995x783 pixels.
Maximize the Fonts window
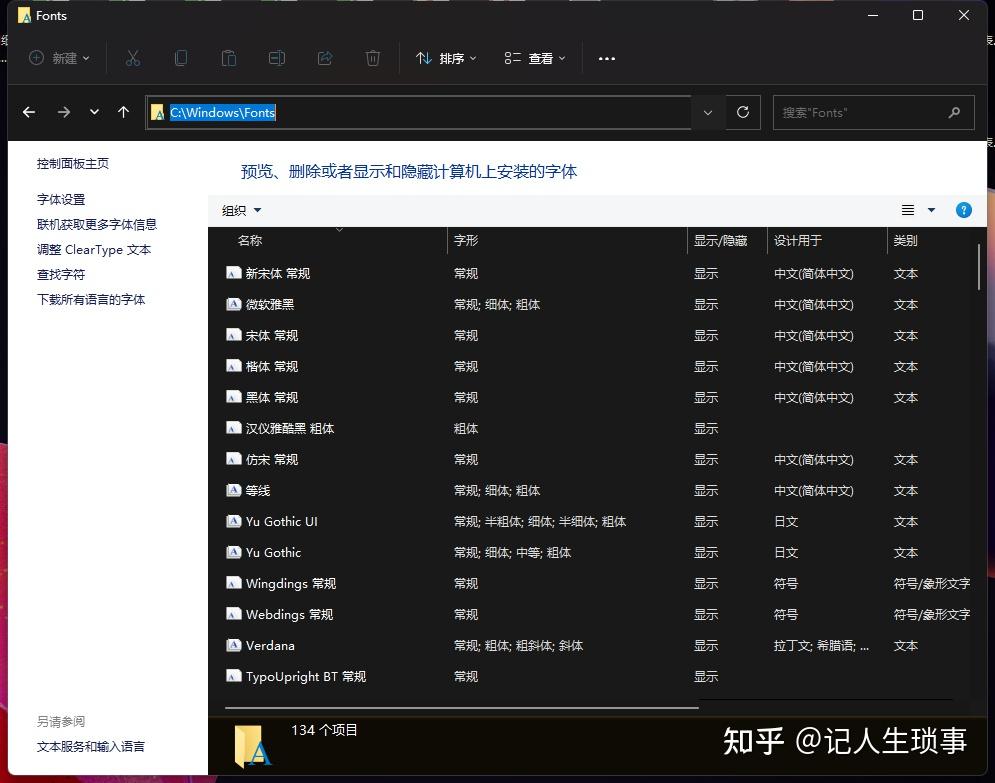(x=918, y=15)
